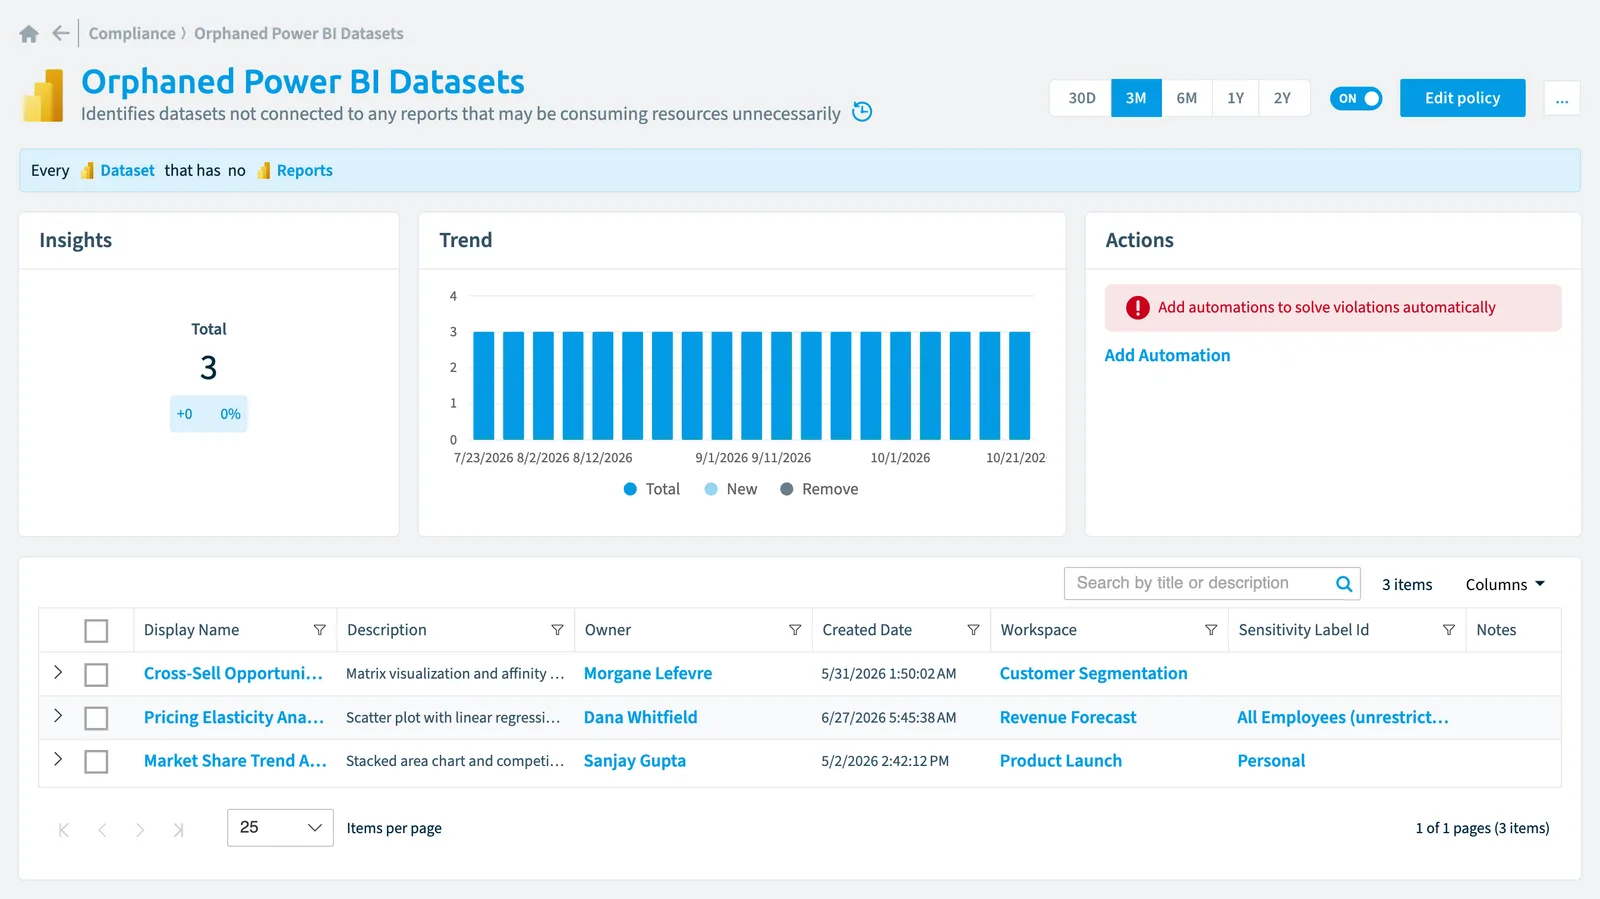Image resolution: width=1600 pixels, height=899 pixels.
Task: Select the 6M time range
Action: pyautogui.click(x=1186, y=98)
